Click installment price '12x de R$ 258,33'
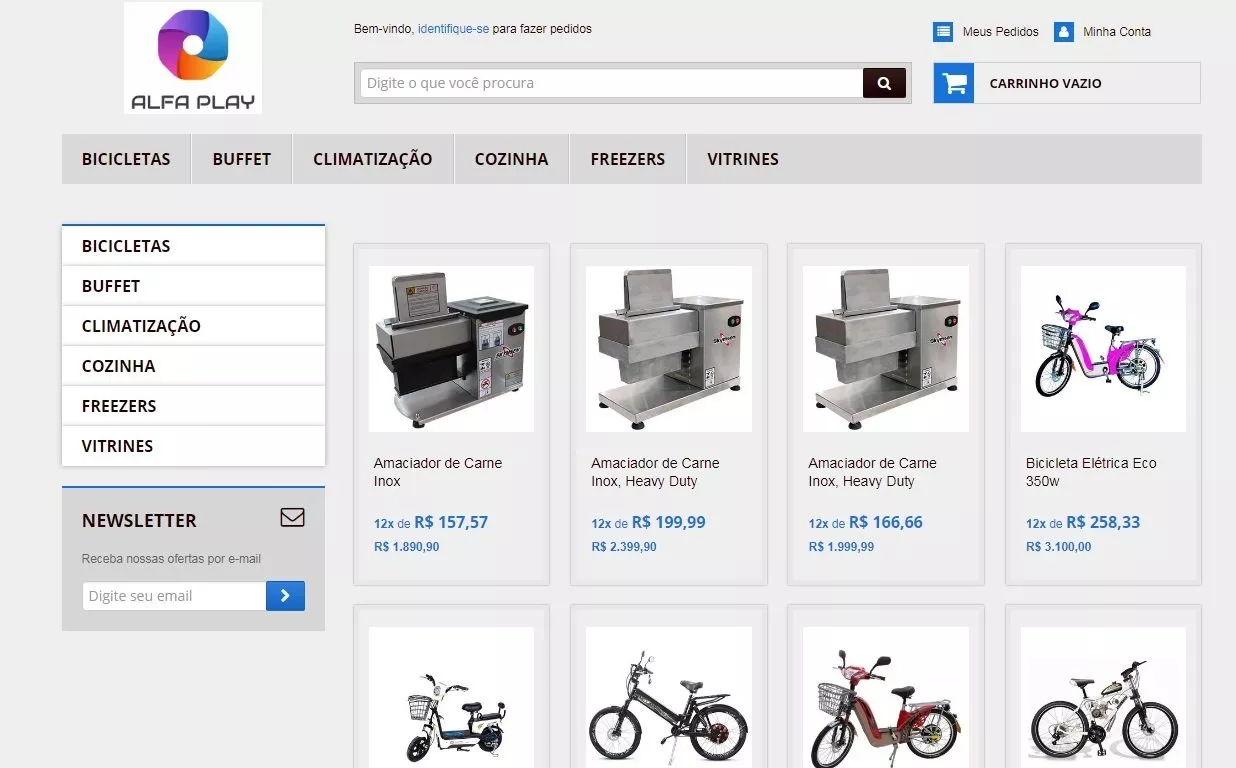Screen dimensions: 1236x768 pyautogui.click(x=1083, y=522)
